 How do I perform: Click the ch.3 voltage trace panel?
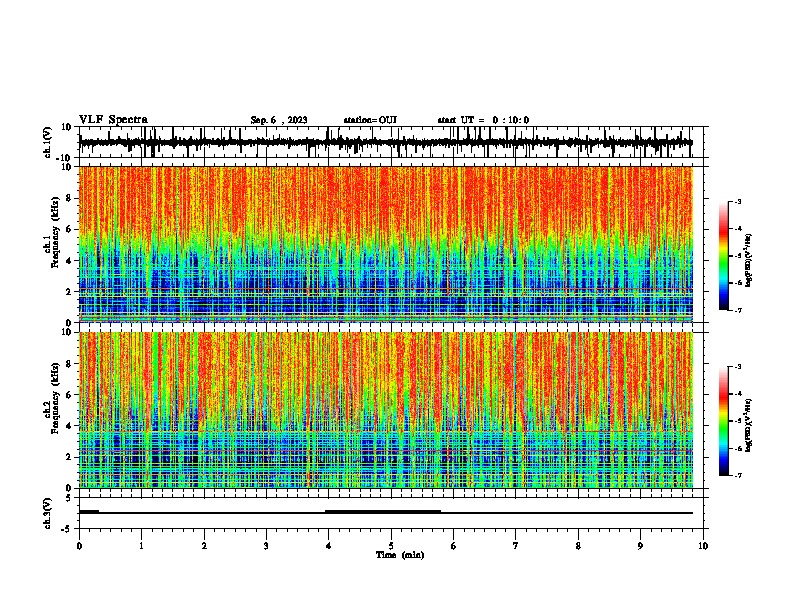coord(391,513)
